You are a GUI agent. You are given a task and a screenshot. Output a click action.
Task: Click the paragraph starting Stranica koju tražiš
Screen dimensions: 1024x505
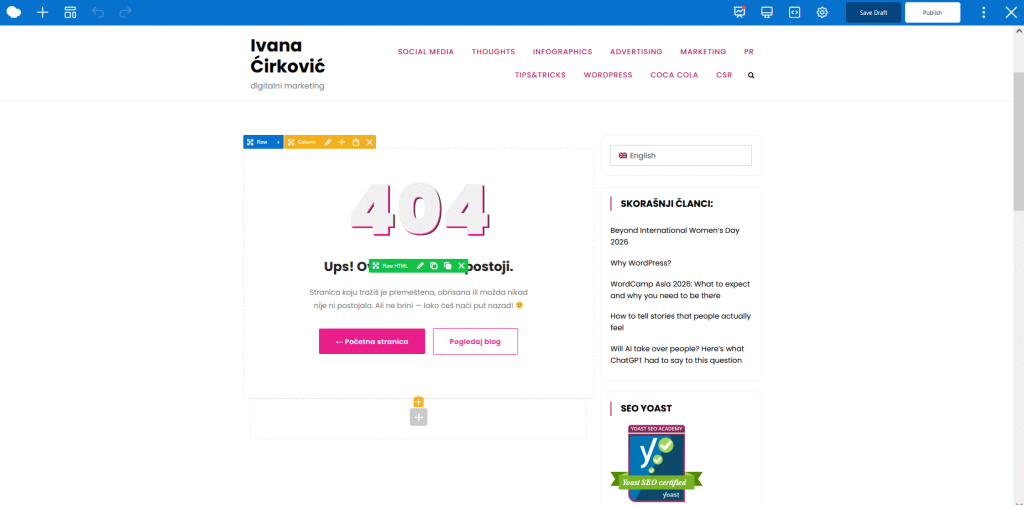pos(418,299)
